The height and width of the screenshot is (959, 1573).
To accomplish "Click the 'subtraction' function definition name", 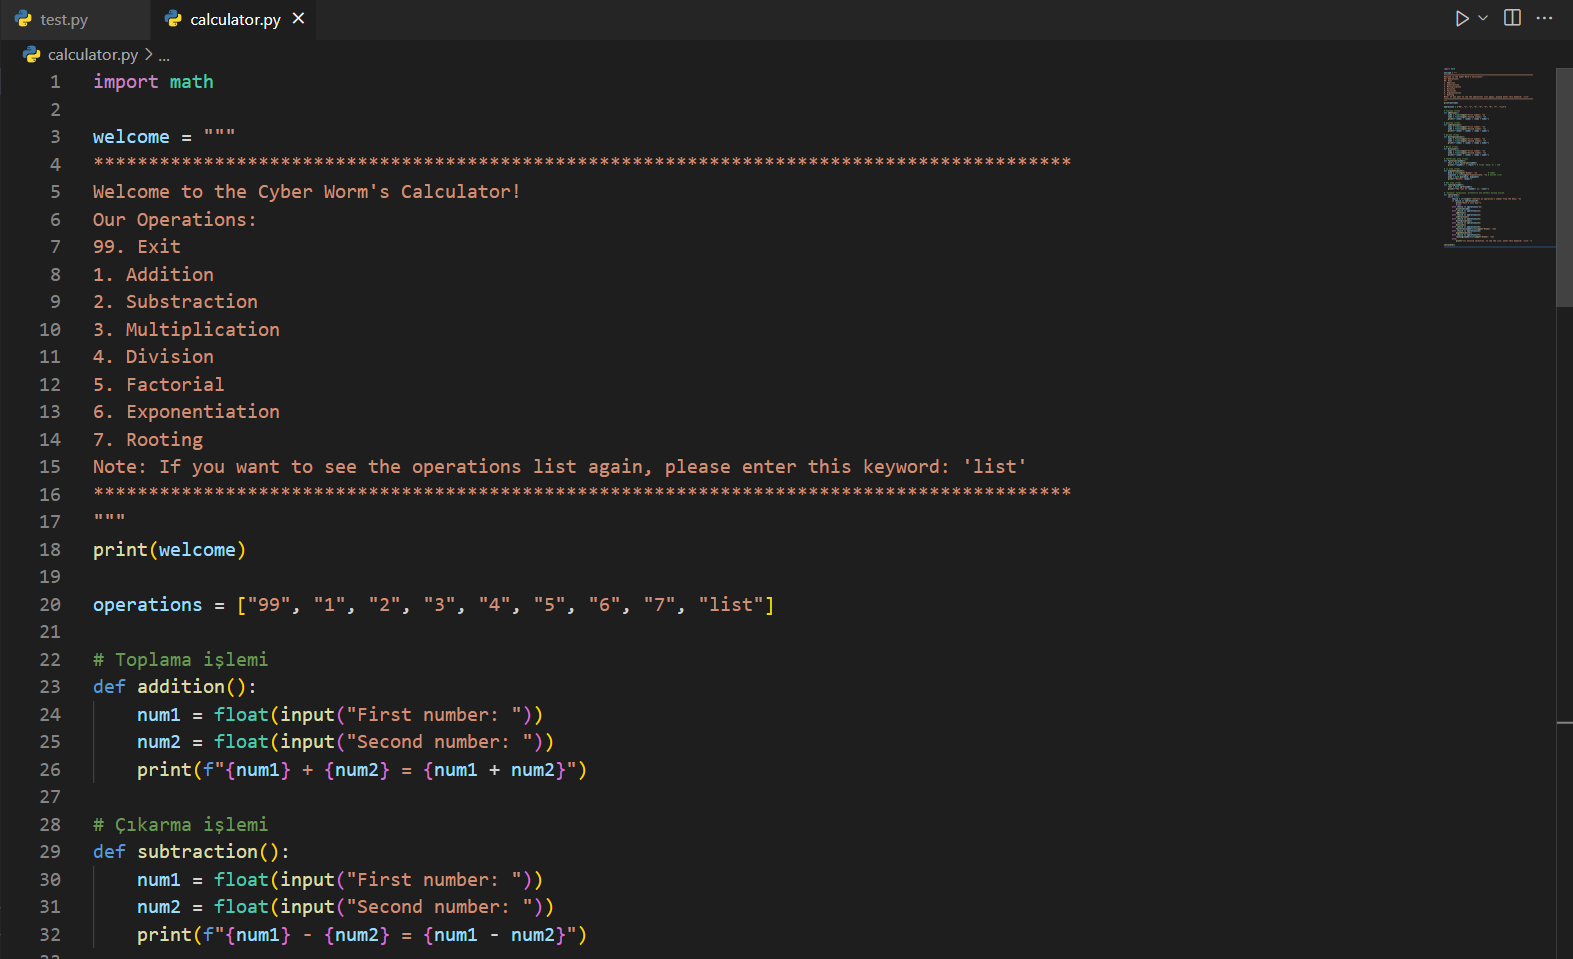I will pos(197,852).
